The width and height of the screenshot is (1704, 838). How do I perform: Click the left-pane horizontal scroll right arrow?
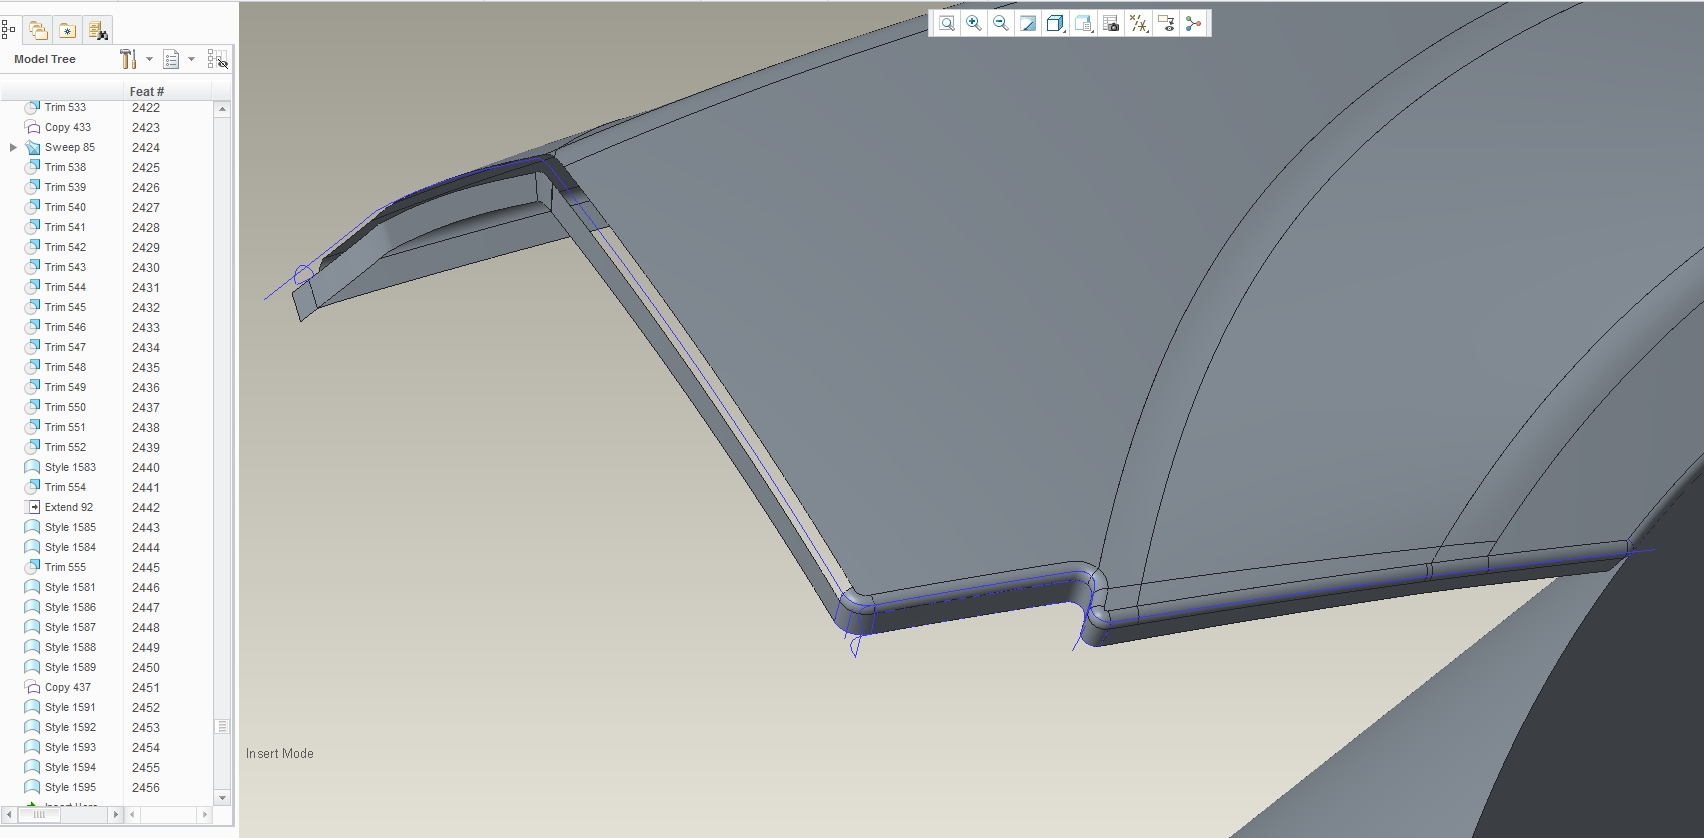116,815
